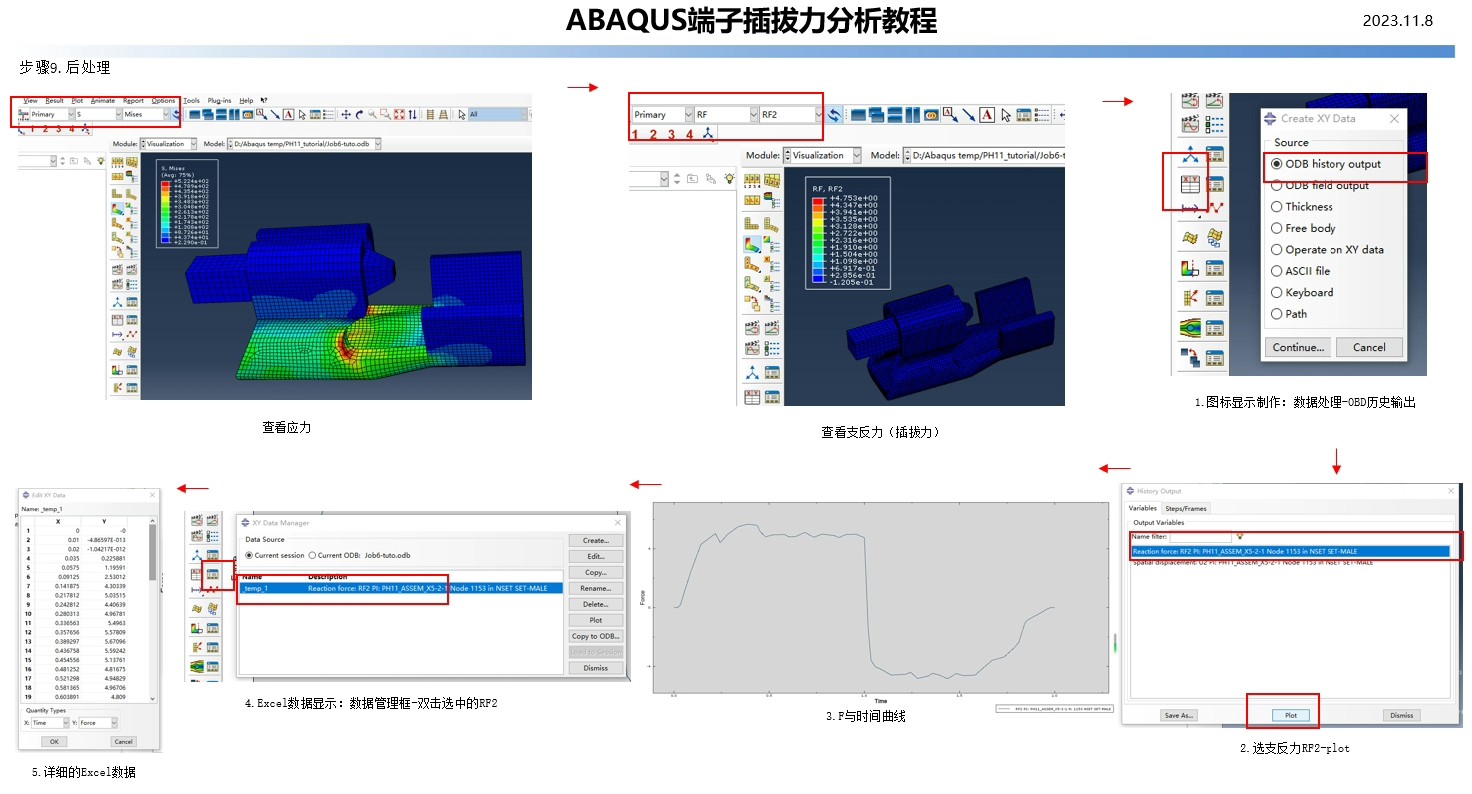The height and width of the screenshot is (794, 1472).
Task: Click Plot Contours icon in RF2 screenshot toolbox
Action: [x=752, y=244]
